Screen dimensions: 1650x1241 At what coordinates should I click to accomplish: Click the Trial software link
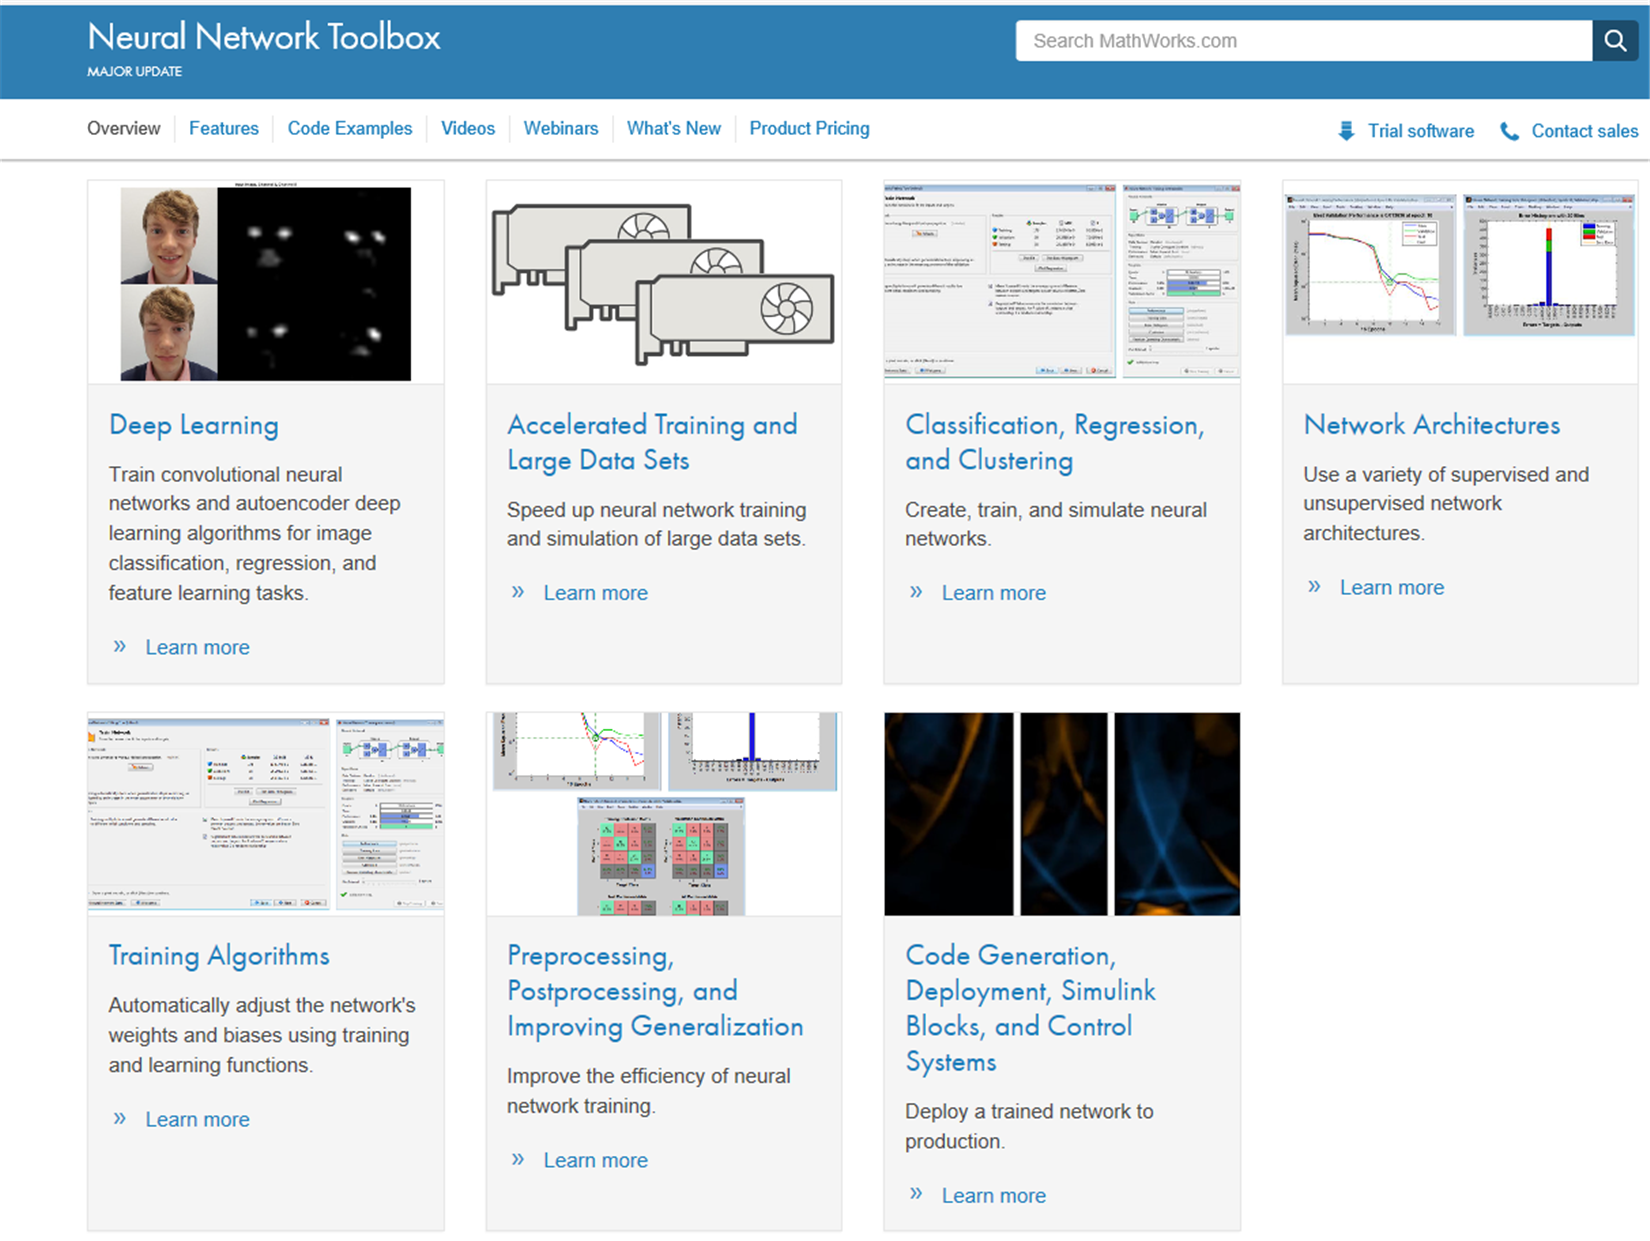(x=1421, y=131)
